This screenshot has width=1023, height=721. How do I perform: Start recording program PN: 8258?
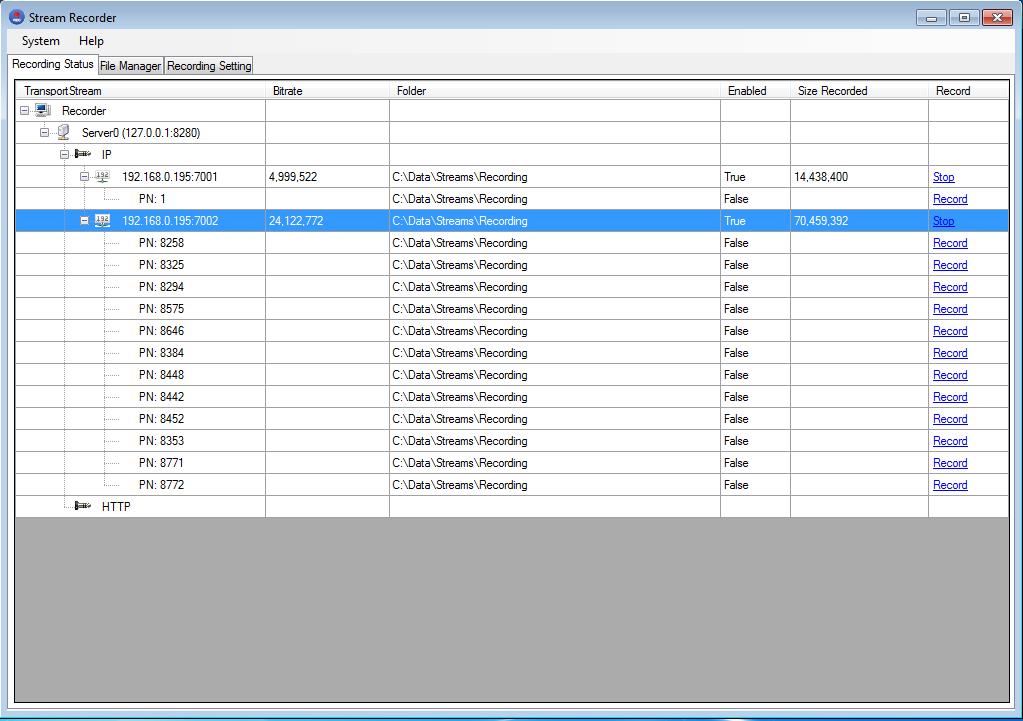coord(949,243)
